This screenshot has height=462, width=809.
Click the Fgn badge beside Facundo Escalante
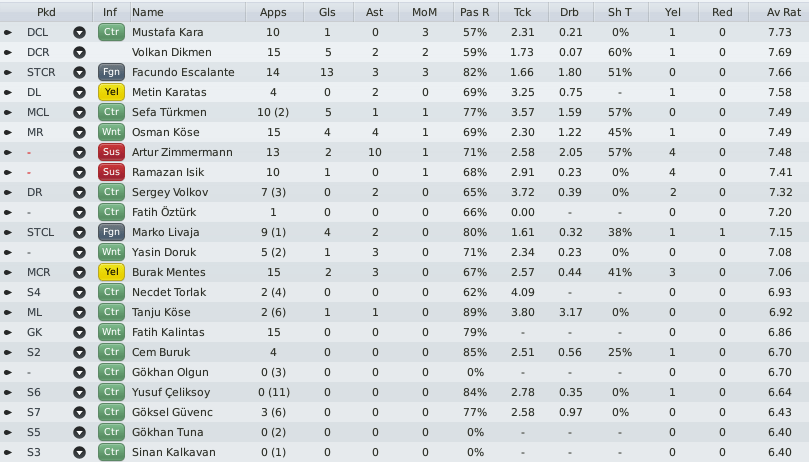111,72
